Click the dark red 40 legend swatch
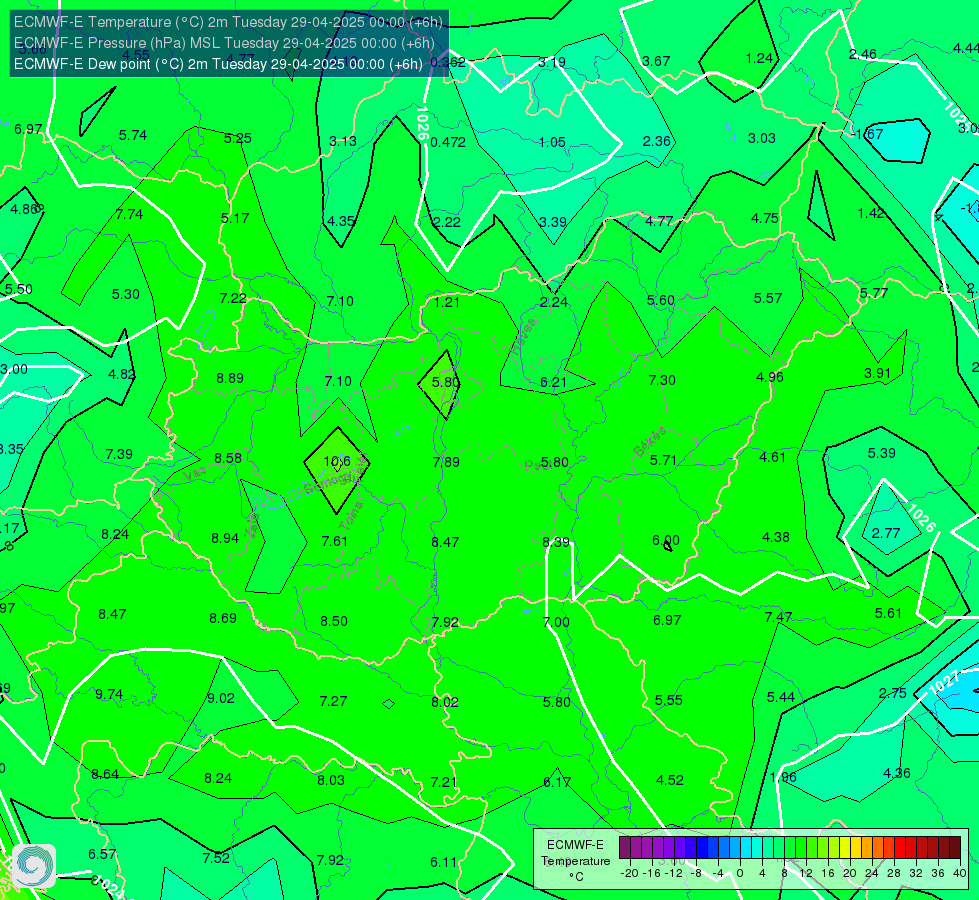The image size is (979, 900). [955, 848]
